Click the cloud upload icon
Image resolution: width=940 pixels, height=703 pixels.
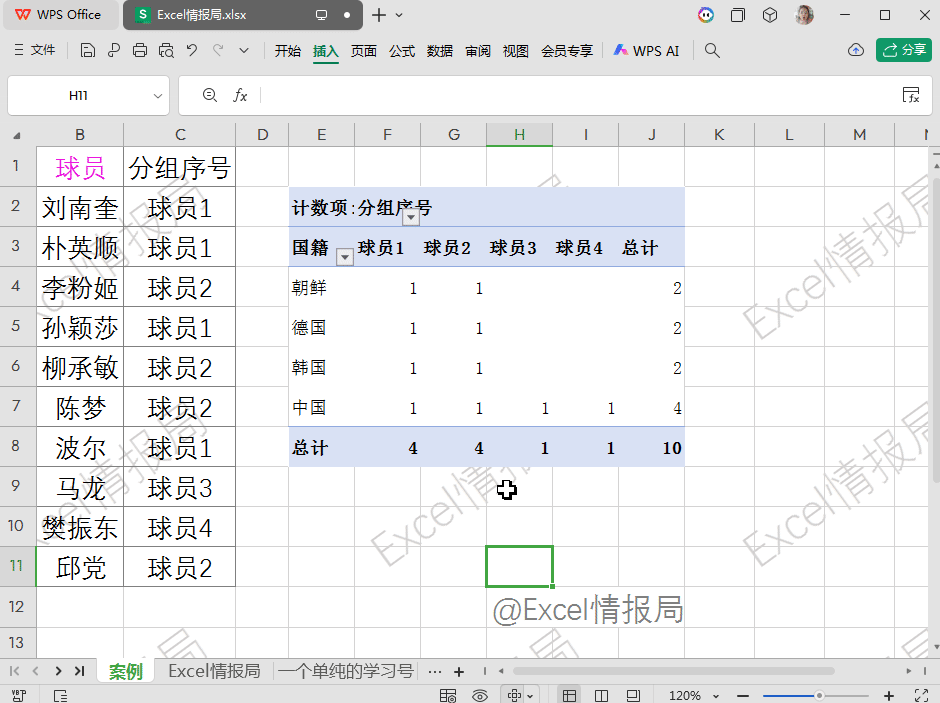856,50
